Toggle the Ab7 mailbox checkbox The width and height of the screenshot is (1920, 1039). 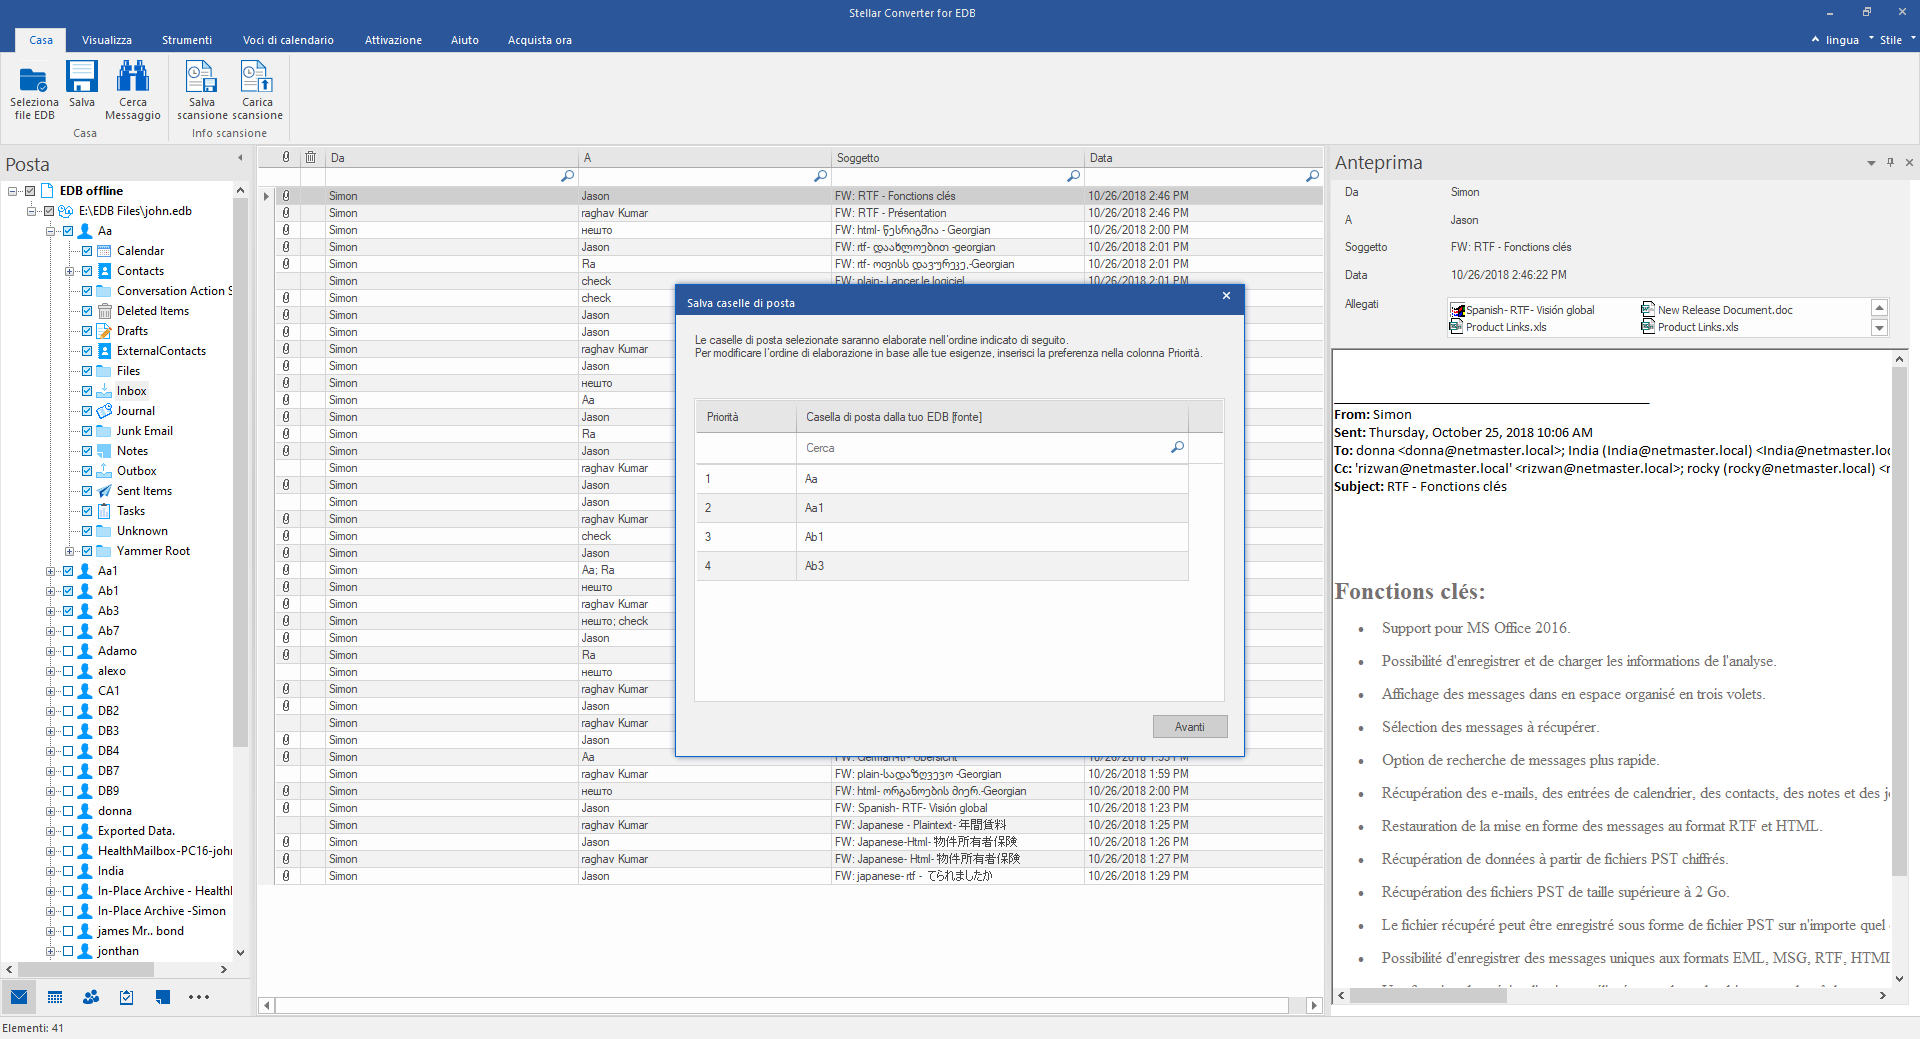68,631
